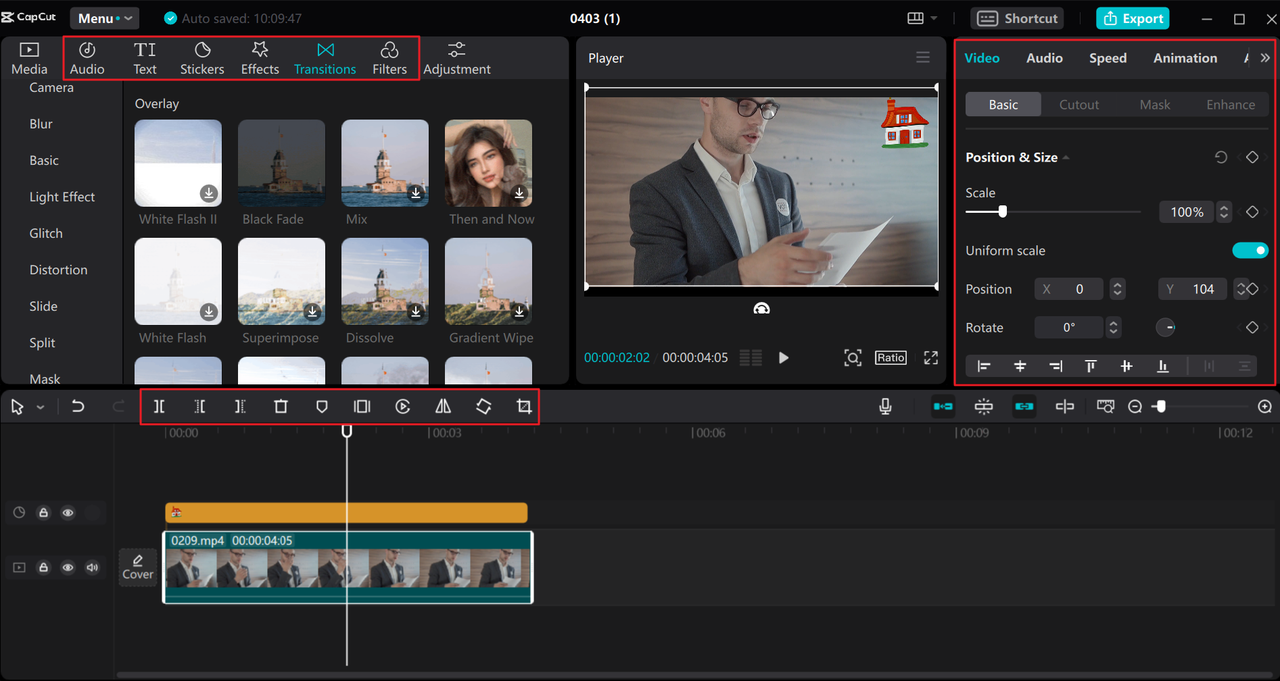Hide the overlay track with eye icon

point(68,513)
